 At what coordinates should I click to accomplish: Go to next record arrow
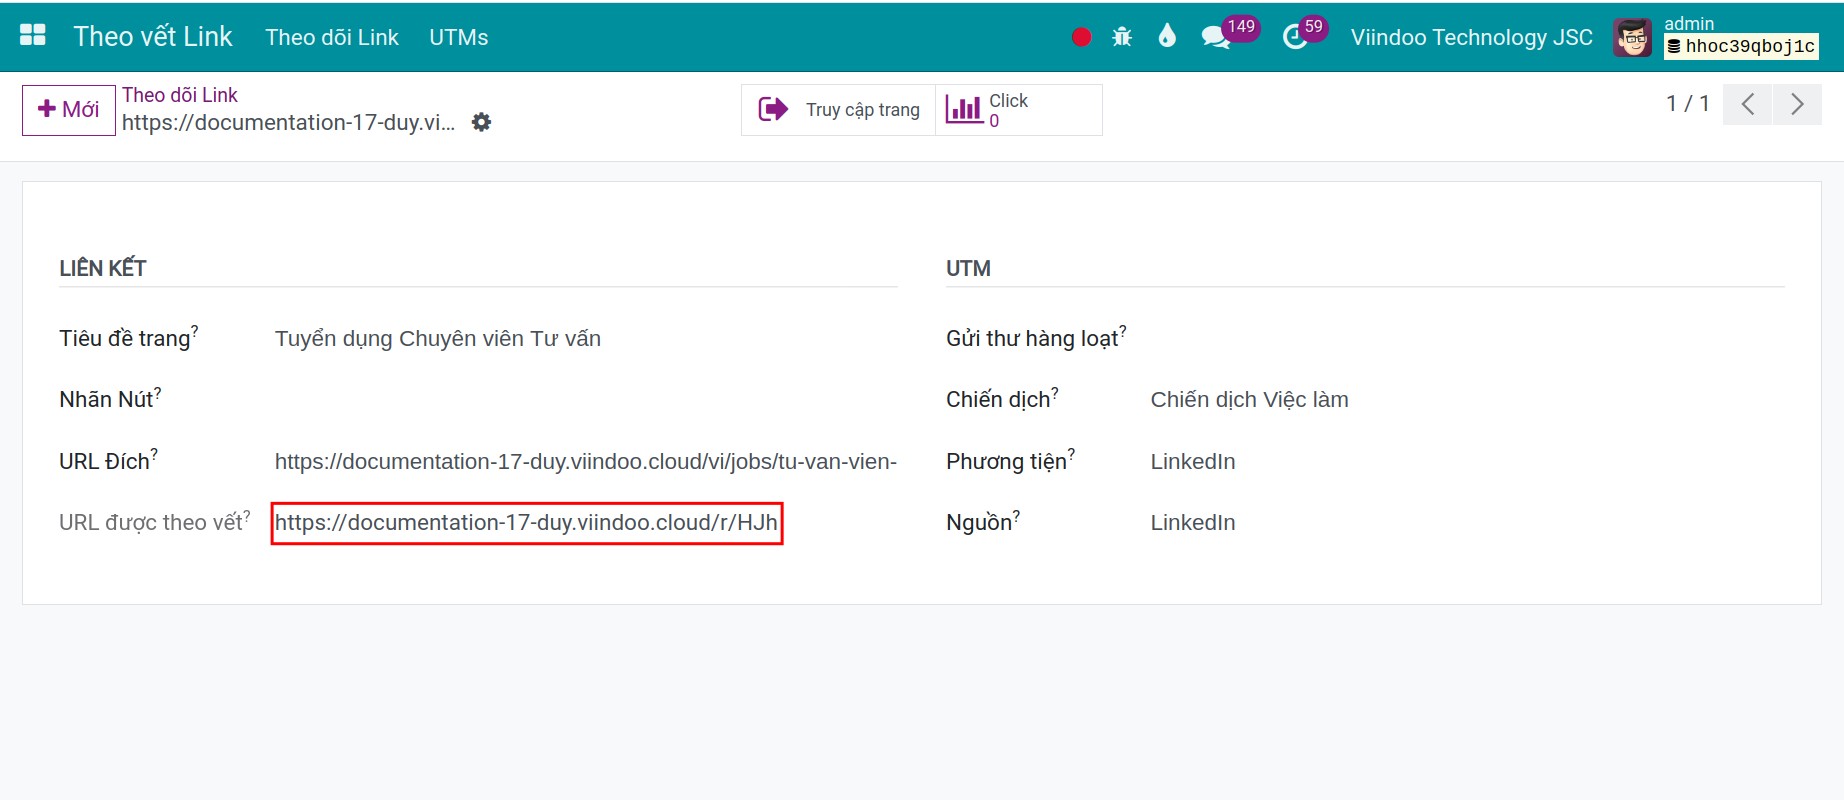[x=1797, y=104]
